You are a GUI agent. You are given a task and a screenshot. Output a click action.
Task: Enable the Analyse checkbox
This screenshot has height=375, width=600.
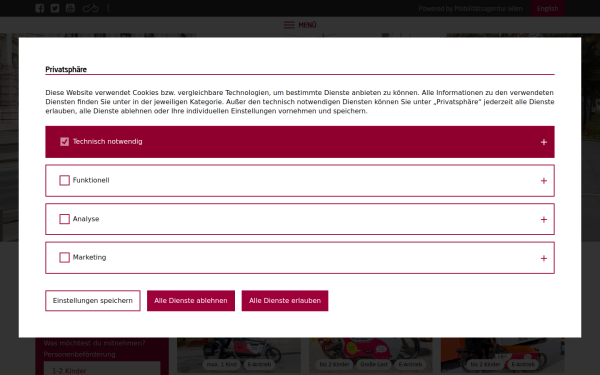point(64,219)
